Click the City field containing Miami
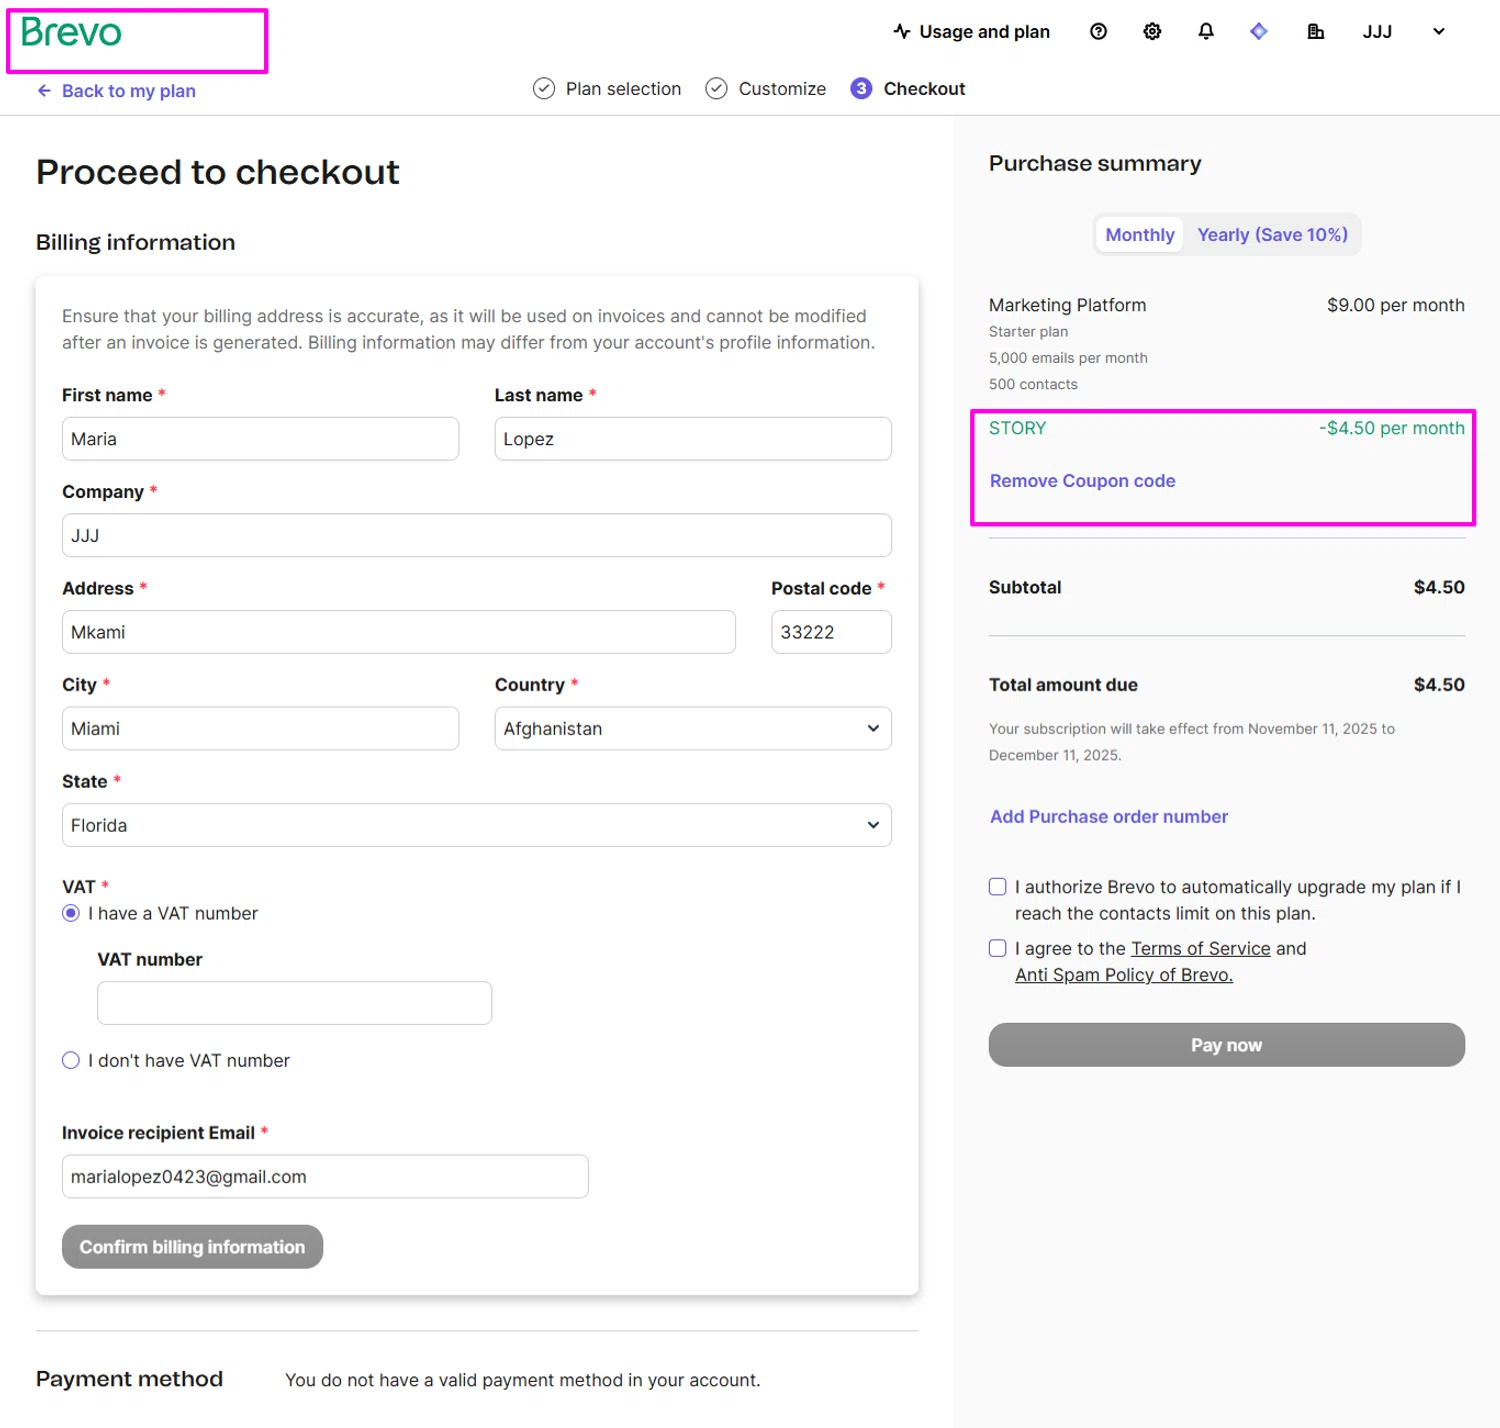Image resolution: width=1500 pixels, height=1428 pixels. [x=260, y=728]
